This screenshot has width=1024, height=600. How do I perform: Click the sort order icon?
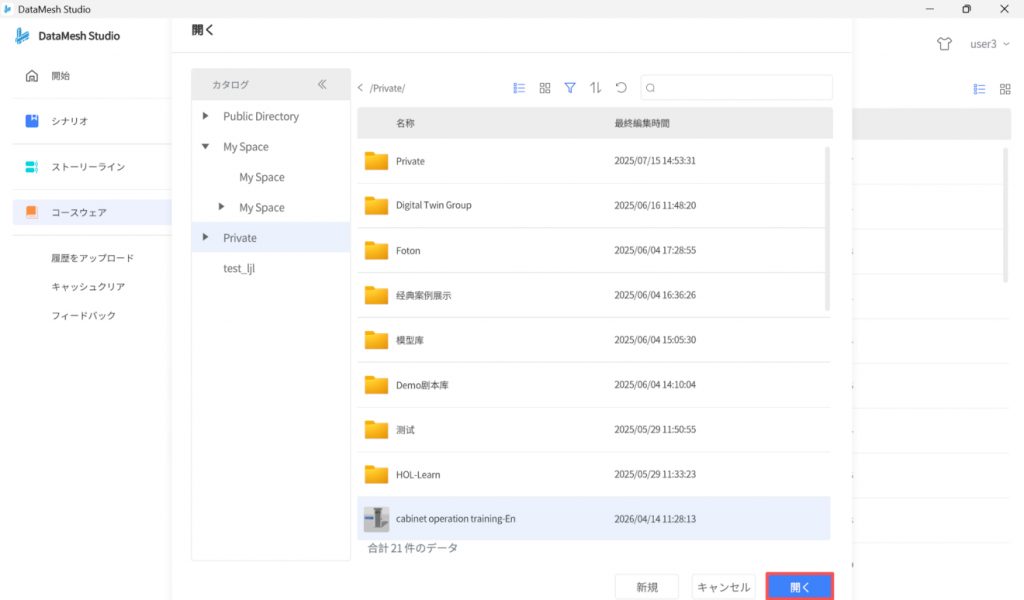pos(596,88)
